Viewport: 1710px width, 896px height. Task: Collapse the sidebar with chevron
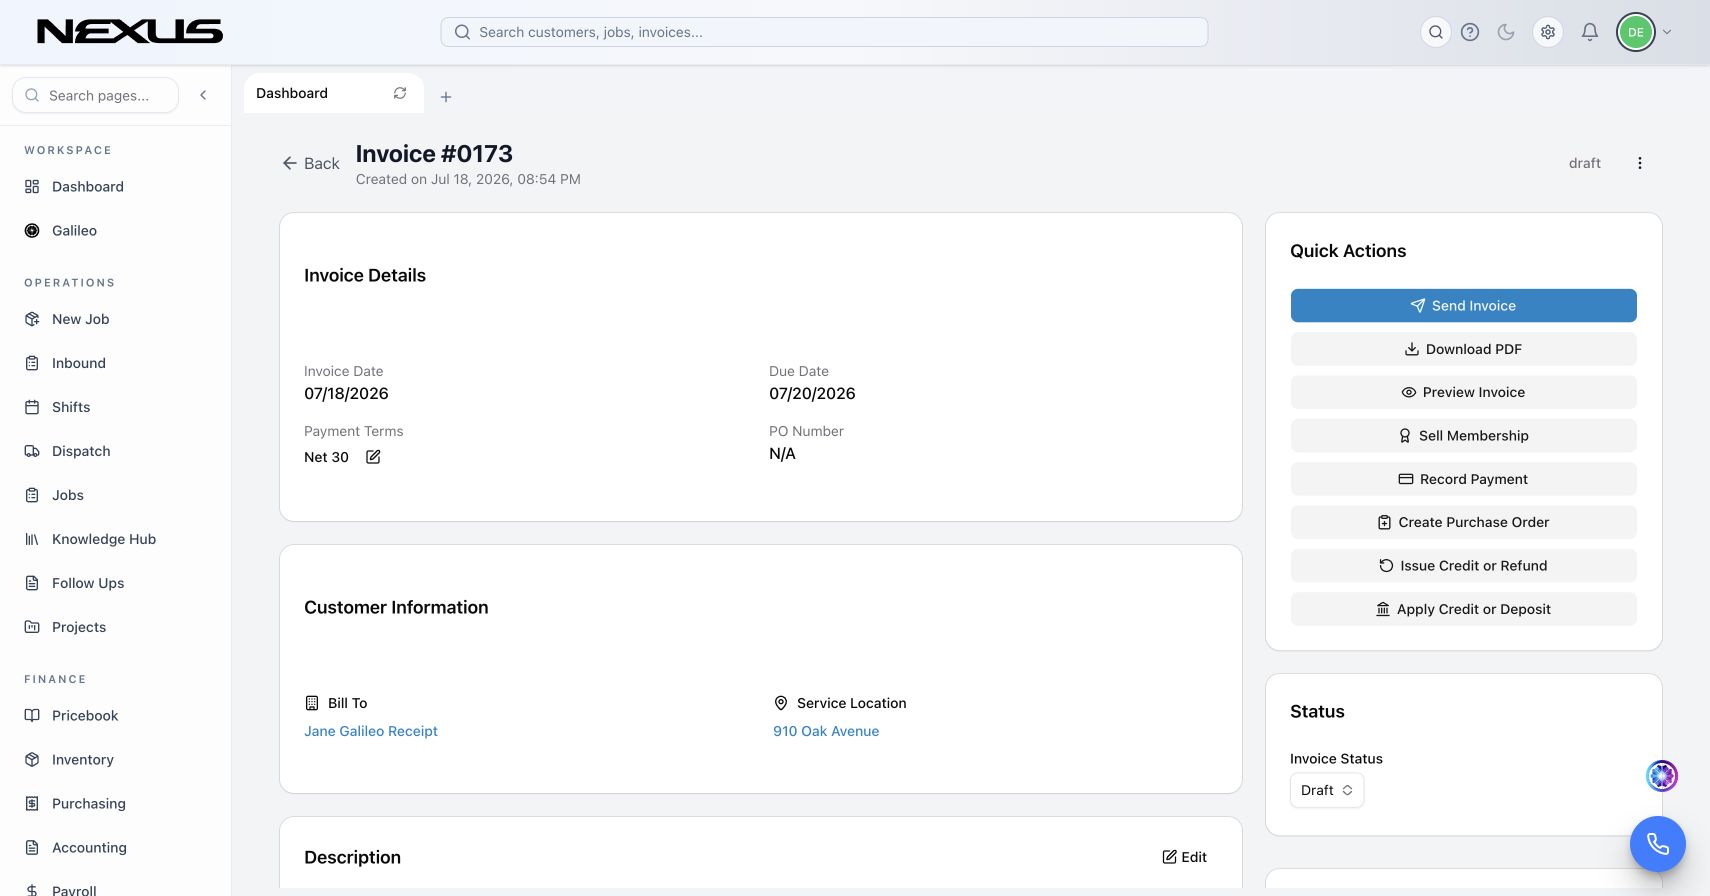pyautogui.click(x=203, y=95)
